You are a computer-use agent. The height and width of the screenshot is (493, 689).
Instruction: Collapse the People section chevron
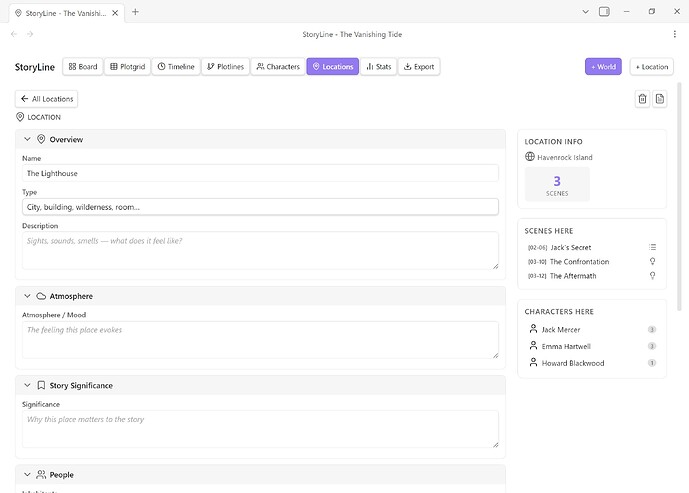pyautogui.click(x=27, y=475)
